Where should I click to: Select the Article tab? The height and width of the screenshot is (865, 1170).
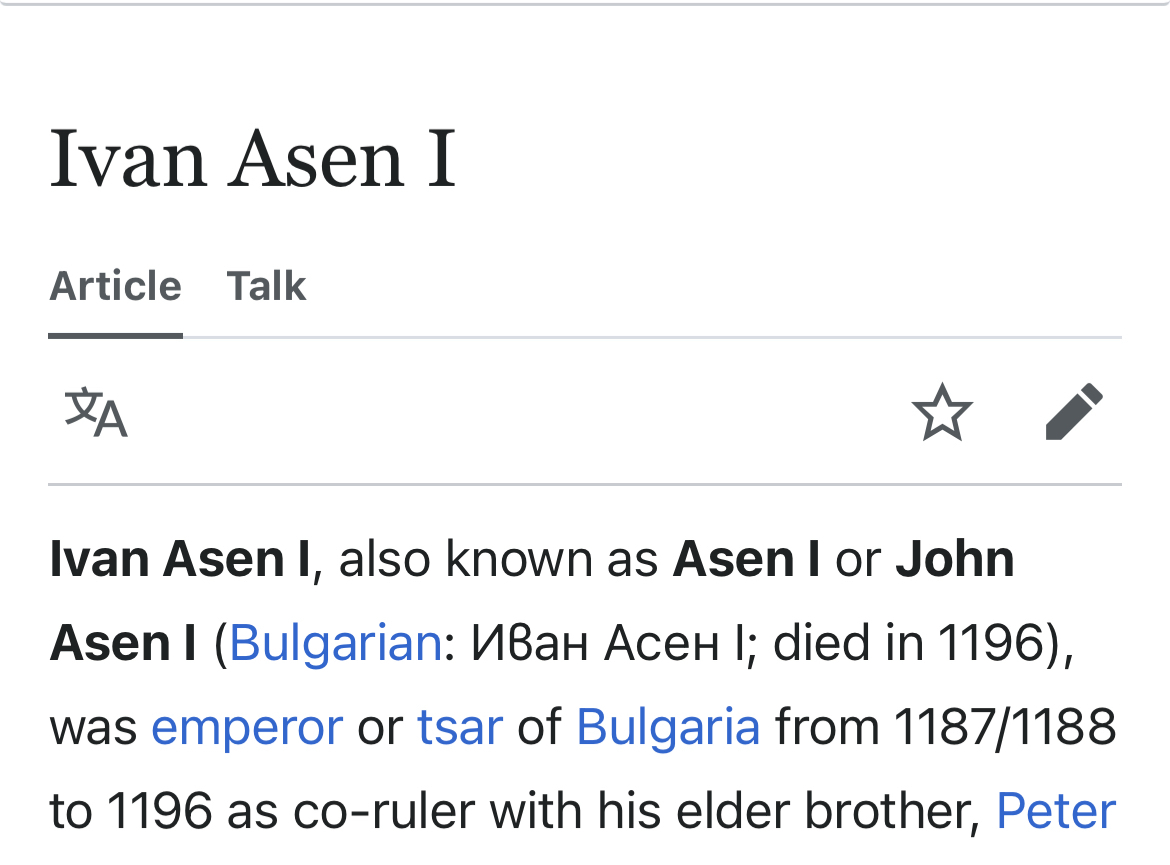[115, 286]
